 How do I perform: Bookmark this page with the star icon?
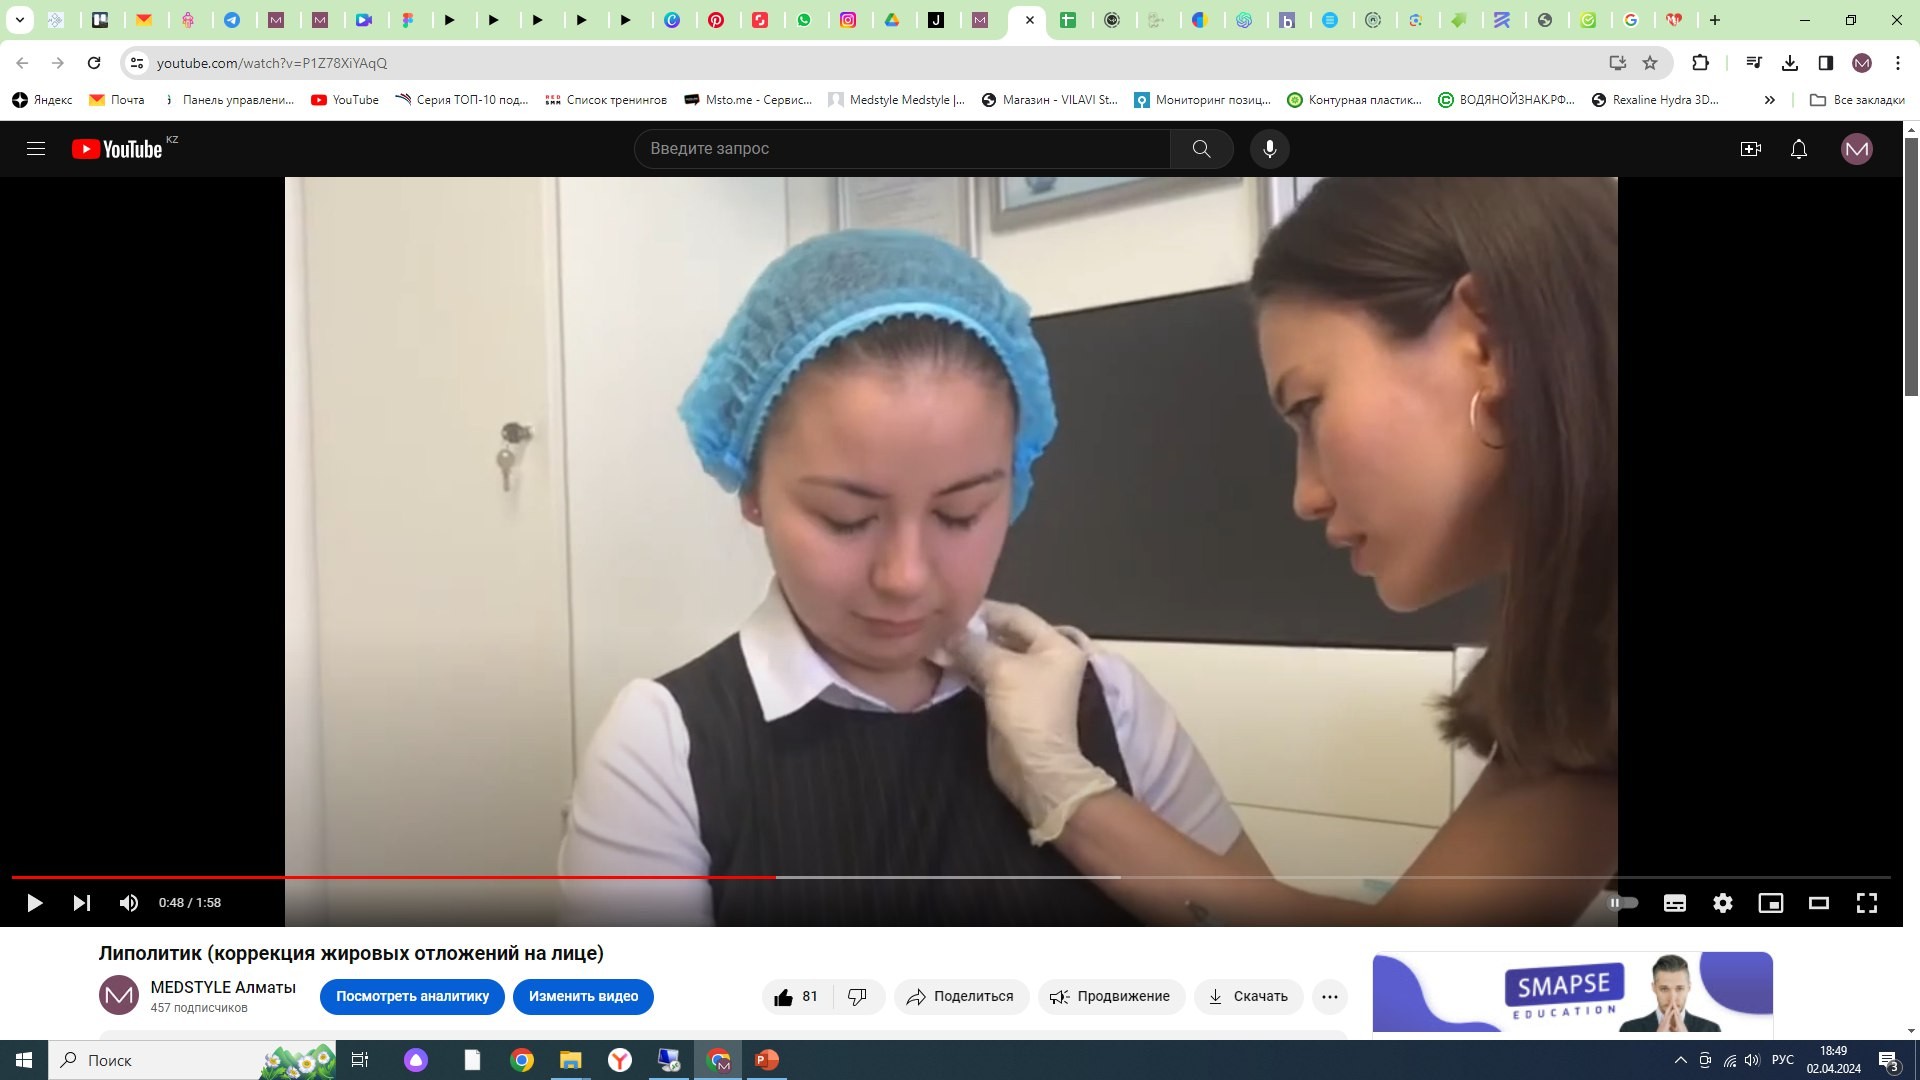point(1650,62)
